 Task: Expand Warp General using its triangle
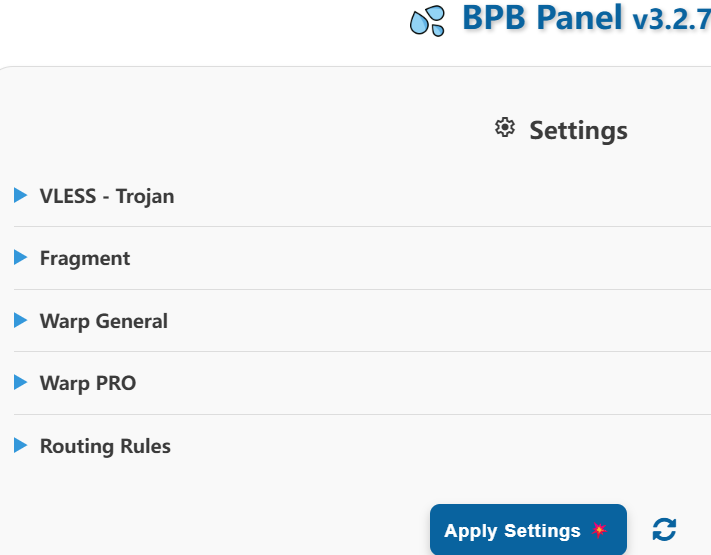(x=20, y=320)
